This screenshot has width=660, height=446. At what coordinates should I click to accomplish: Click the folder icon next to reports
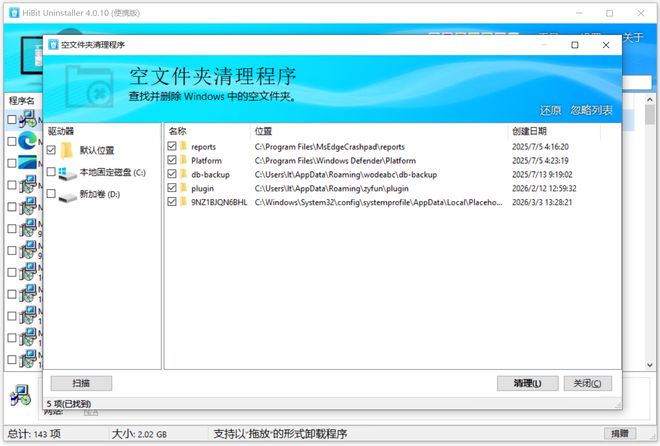pyautogui.click(x=183, y=146)
